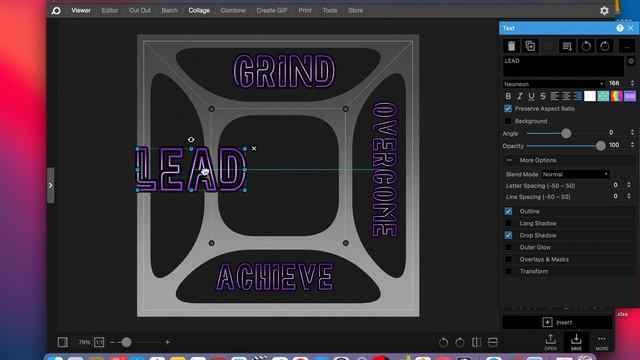Image resolution: width=640 pixels, height=360 pixels.
Task: Open the Store tab
Action: [x=355, y=11]
